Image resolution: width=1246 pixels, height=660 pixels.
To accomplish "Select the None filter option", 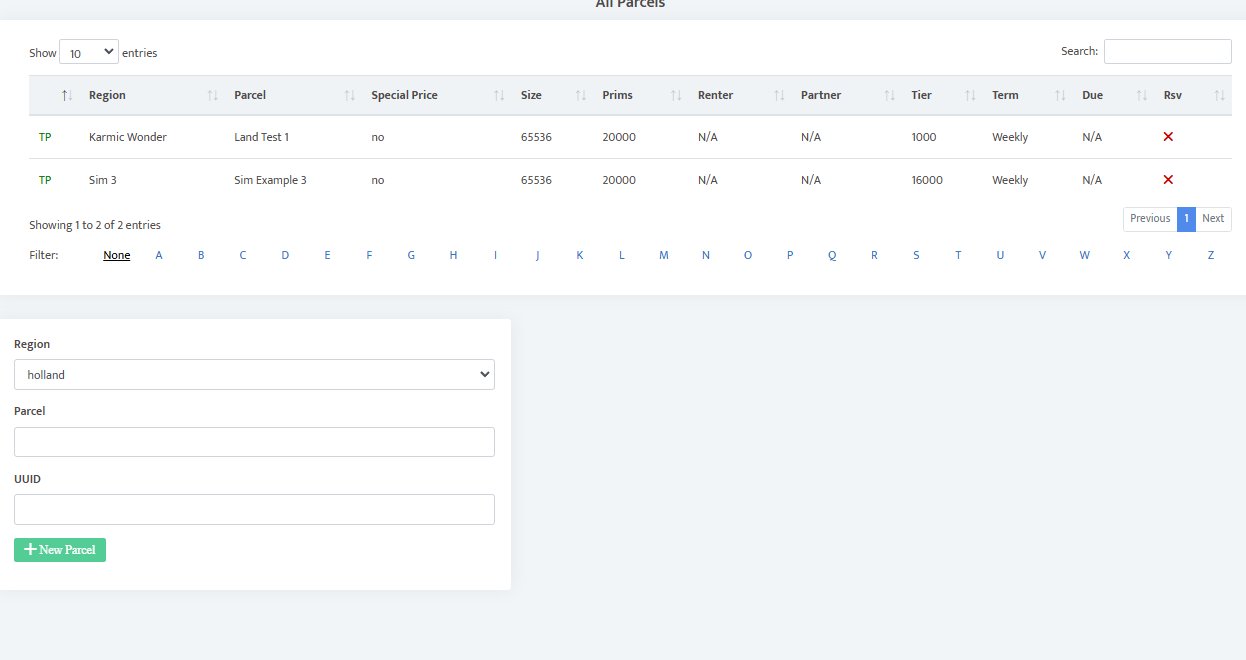I will click(117, 255).
